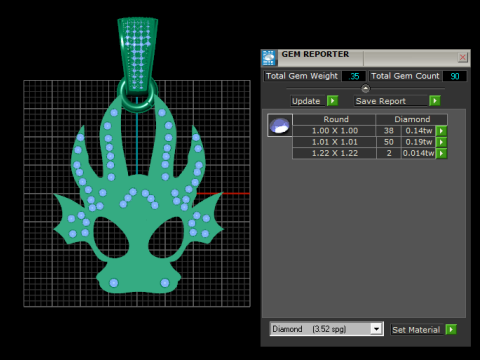Click the count cell showing 2

(x=389, y=153)
